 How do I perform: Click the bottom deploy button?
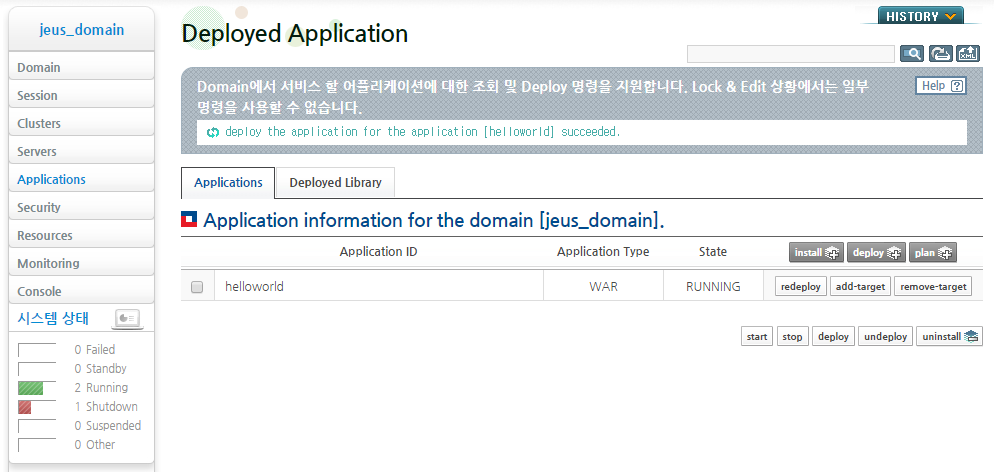click(834, 336)
